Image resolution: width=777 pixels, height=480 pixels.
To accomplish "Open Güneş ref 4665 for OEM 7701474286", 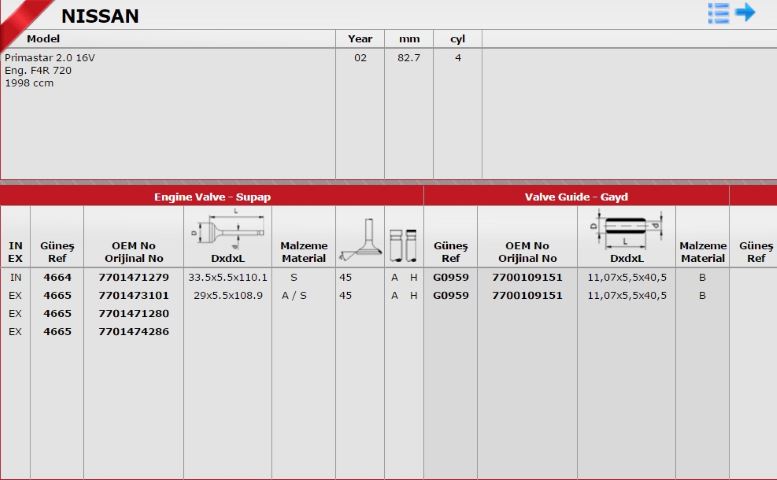I will [x=57, y=331].
